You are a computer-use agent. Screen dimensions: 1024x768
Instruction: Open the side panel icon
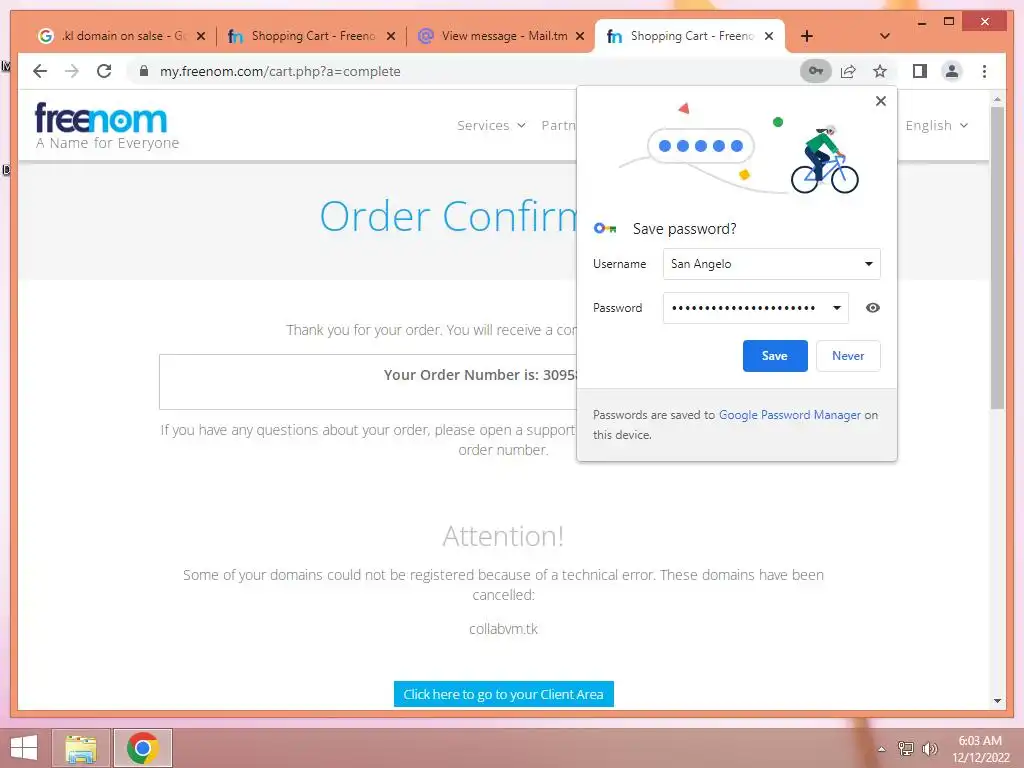tap(920, 71)
